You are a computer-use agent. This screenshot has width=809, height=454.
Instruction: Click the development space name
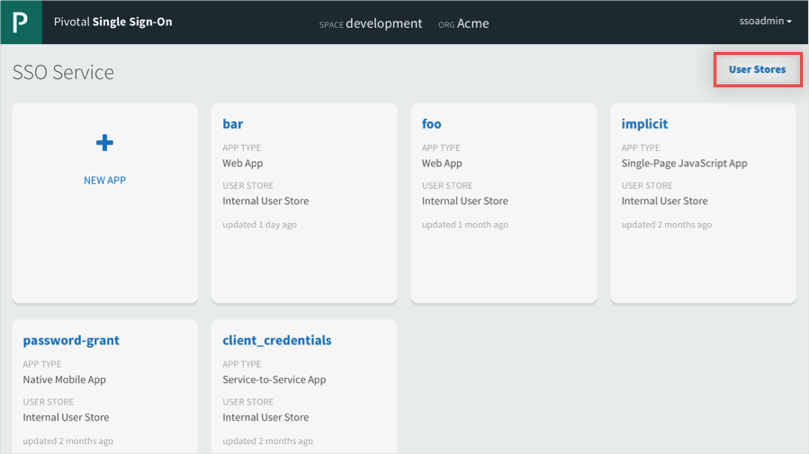point(384,23)
